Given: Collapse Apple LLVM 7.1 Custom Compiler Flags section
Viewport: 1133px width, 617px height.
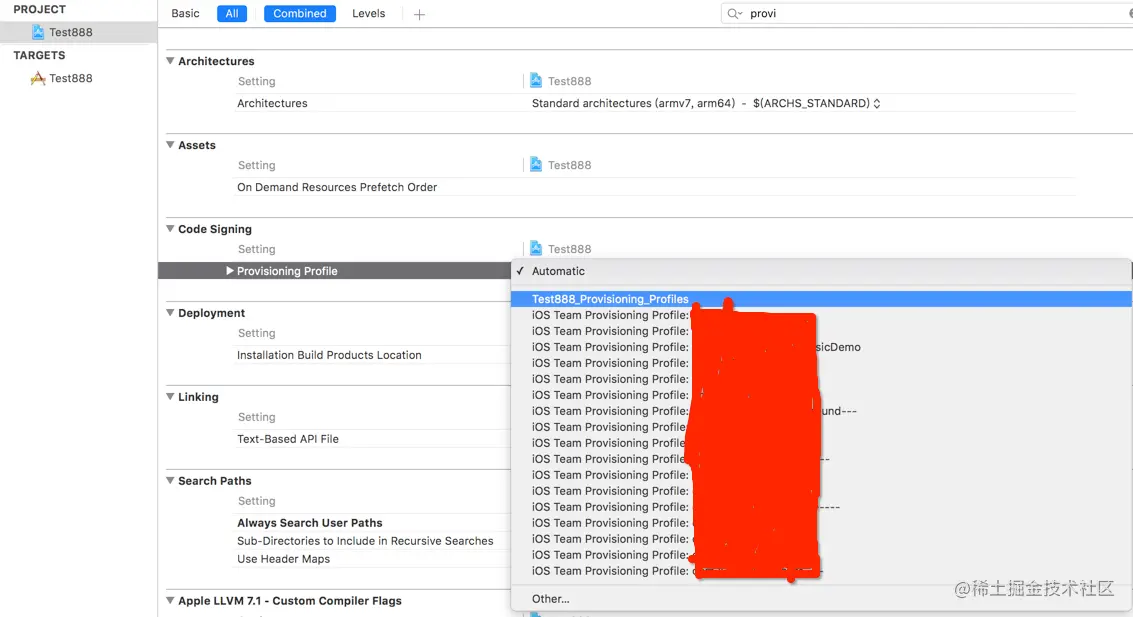Looking at the screenshot, I should (x=170, y=600).
